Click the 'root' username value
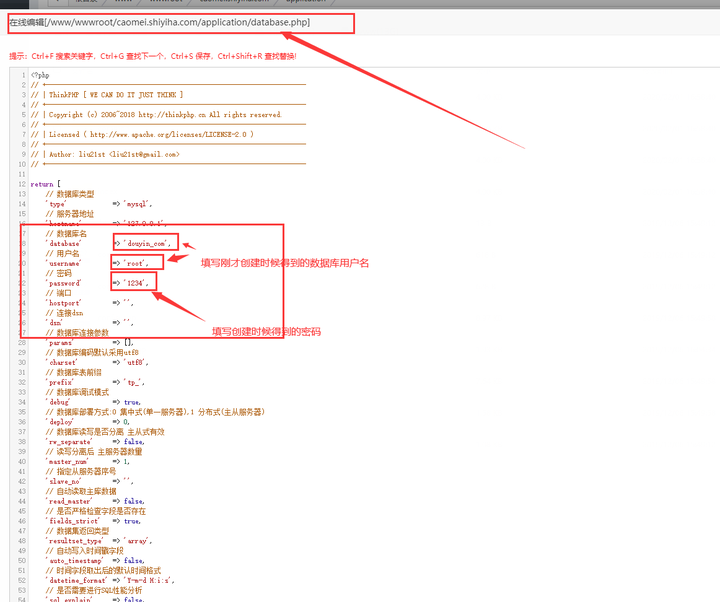Screen dimensions: 720x602 tap(136, 264)
